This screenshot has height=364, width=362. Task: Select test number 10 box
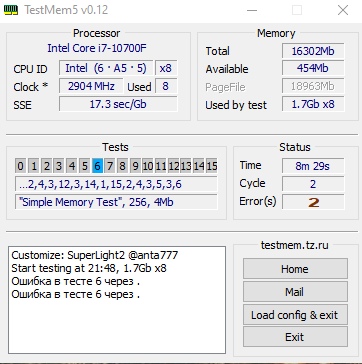click(148, 166)
